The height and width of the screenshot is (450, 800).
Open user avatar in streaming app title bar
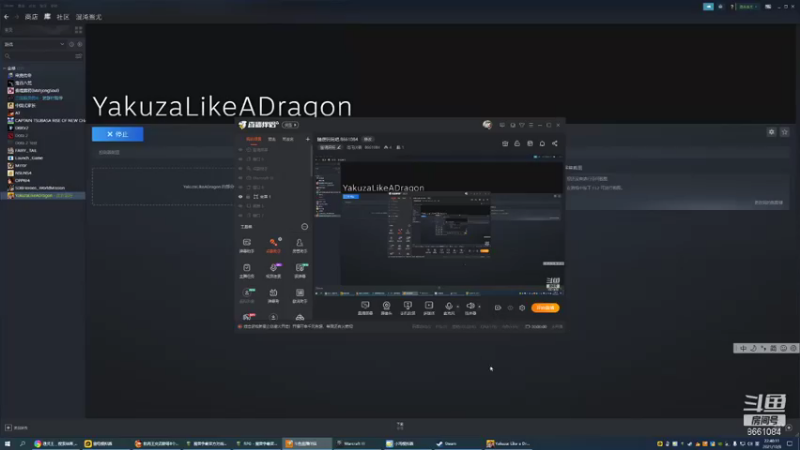[x=487, y=125]
